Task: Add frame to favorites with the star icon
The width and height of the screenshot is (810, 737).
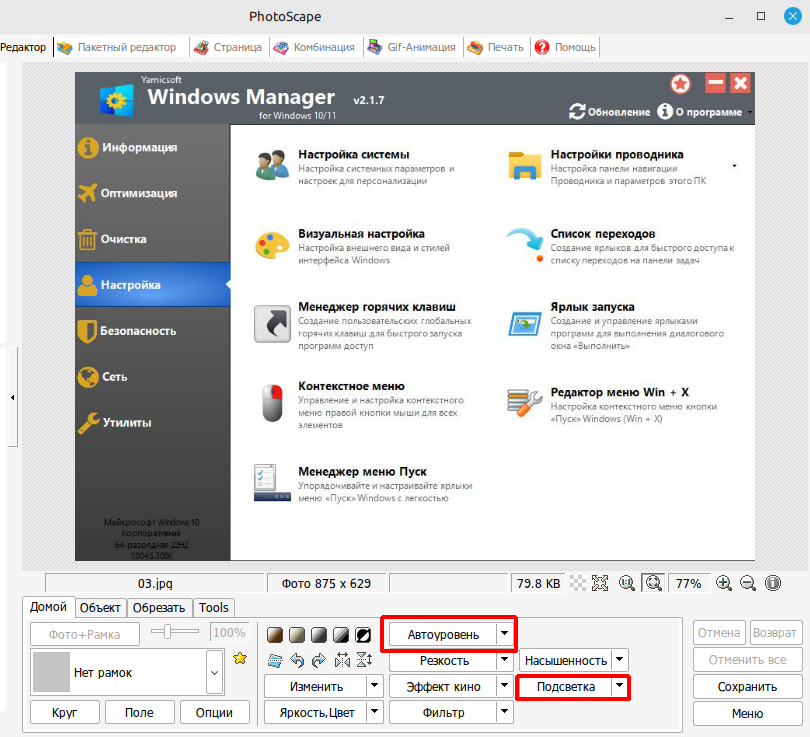Action: click(240, 658)
